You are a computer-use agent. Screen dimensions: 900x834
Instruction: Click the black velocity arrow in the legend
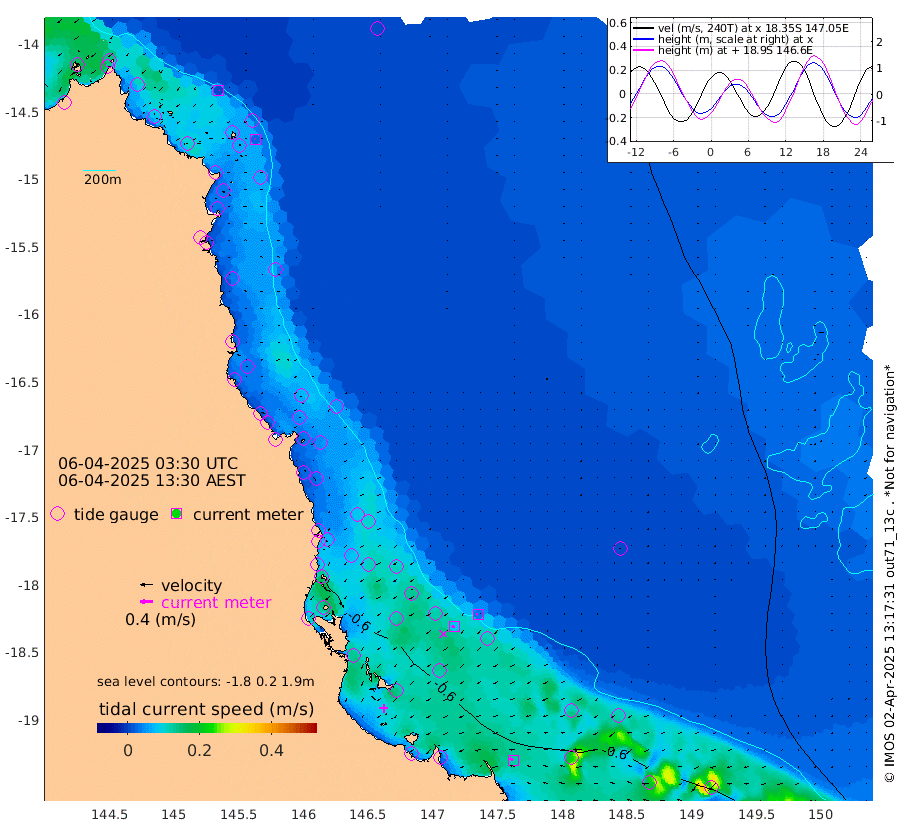tap(147, 585)
